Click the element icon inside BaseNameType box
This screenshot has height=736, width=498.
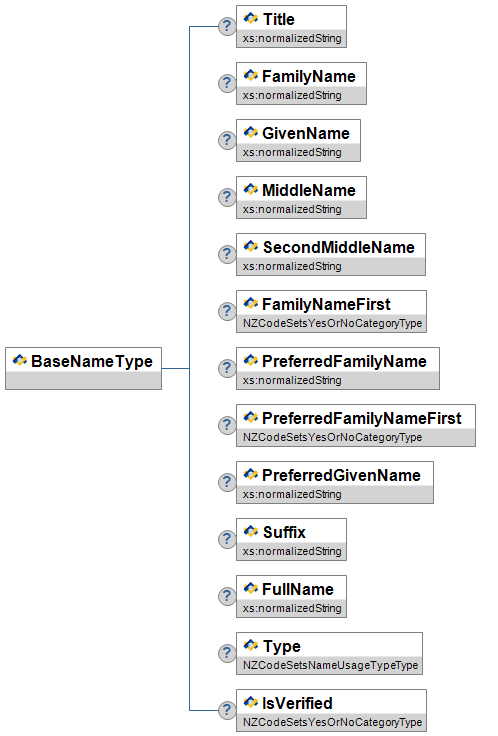tap(20, 360)
